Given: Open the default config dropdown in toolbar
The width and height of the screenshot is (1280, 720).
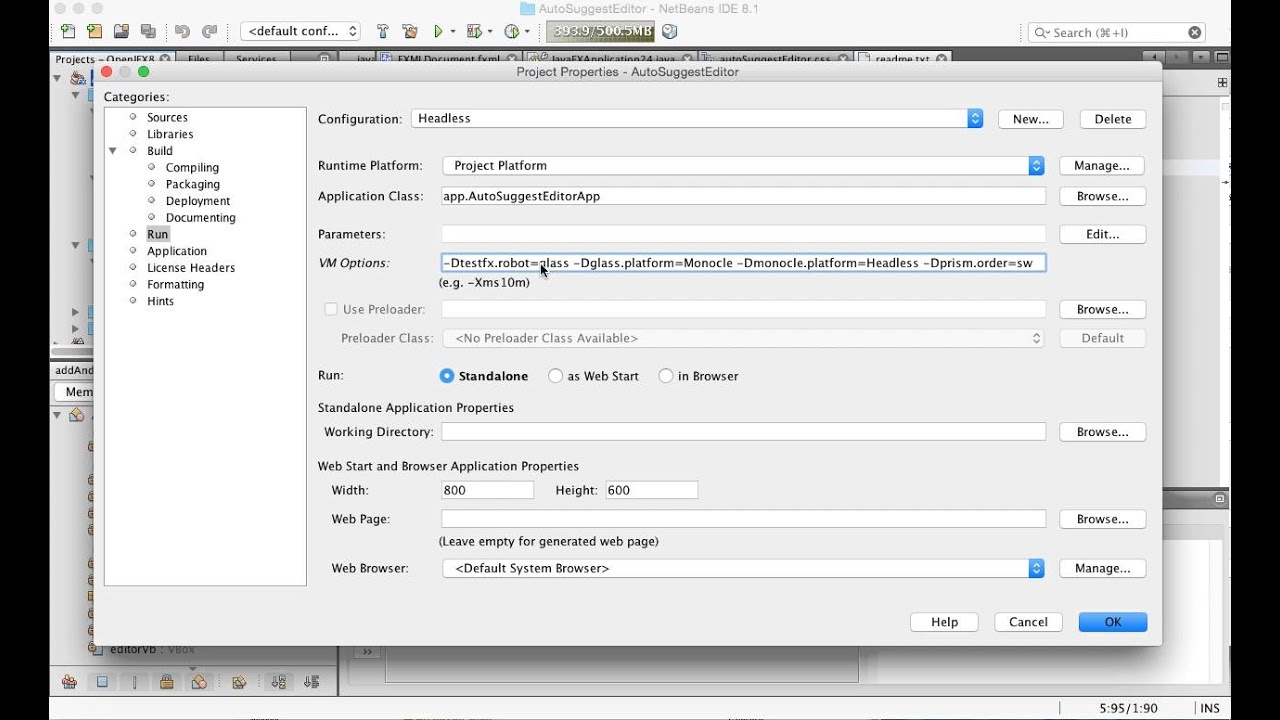Looking at the screenshot, I should [300, 32].
